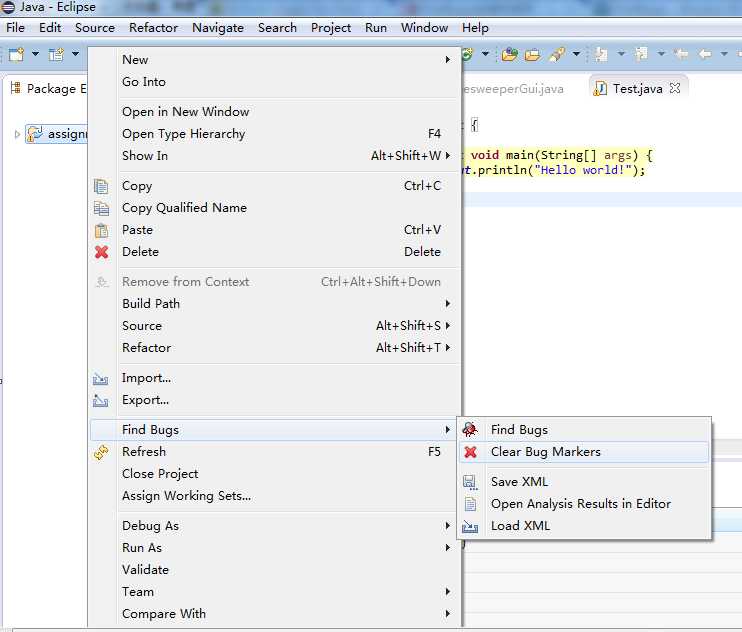742x632 pixels.
Task: Click the Last Edit Location toolbar icon
Action: tap(681, 54)
